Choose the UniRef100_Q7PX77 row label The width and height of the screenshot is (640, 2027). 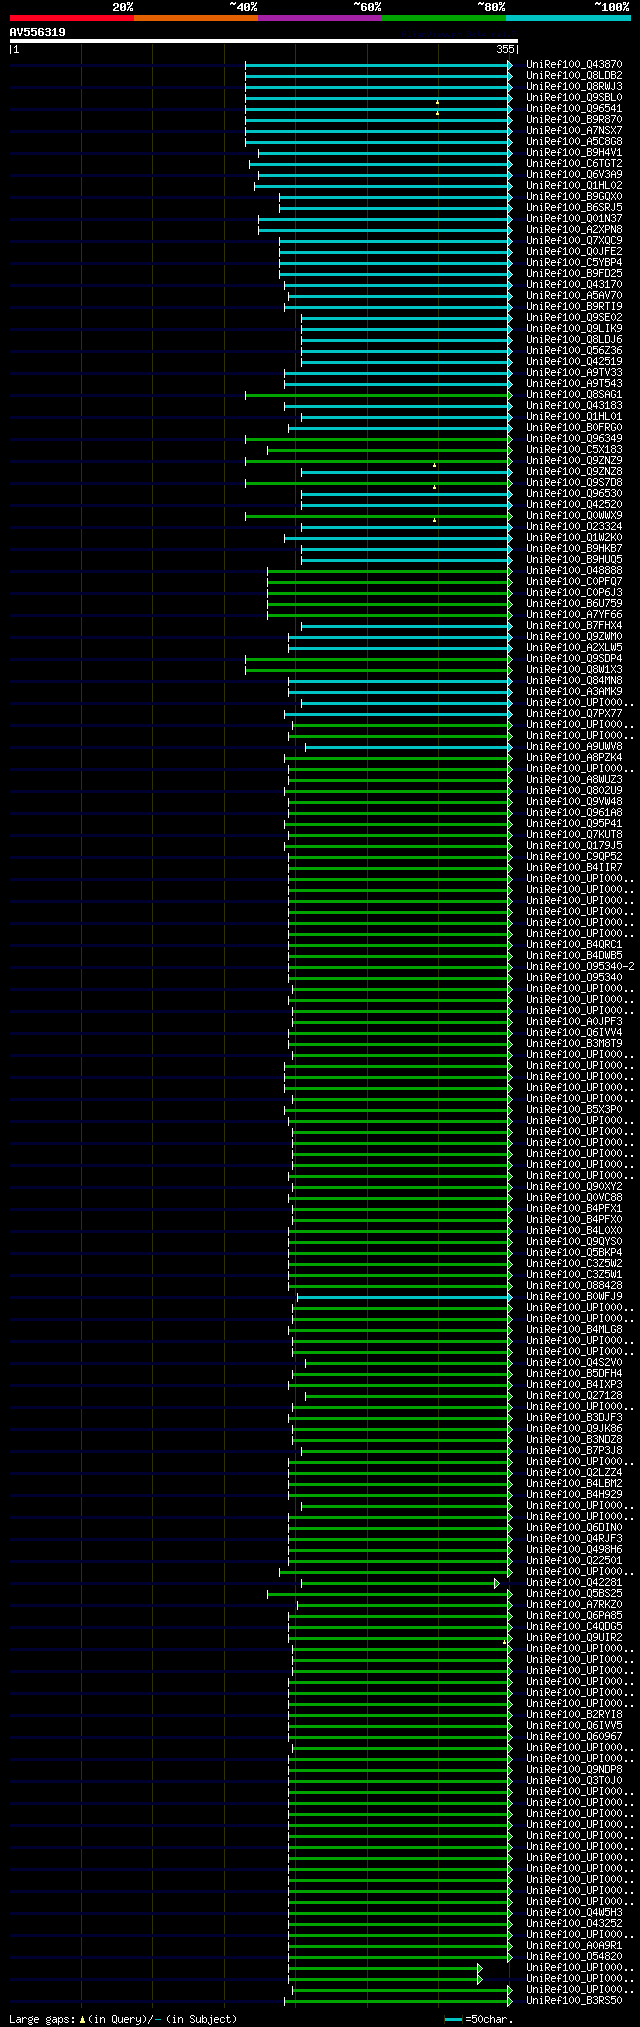click(x=574, y=714)
